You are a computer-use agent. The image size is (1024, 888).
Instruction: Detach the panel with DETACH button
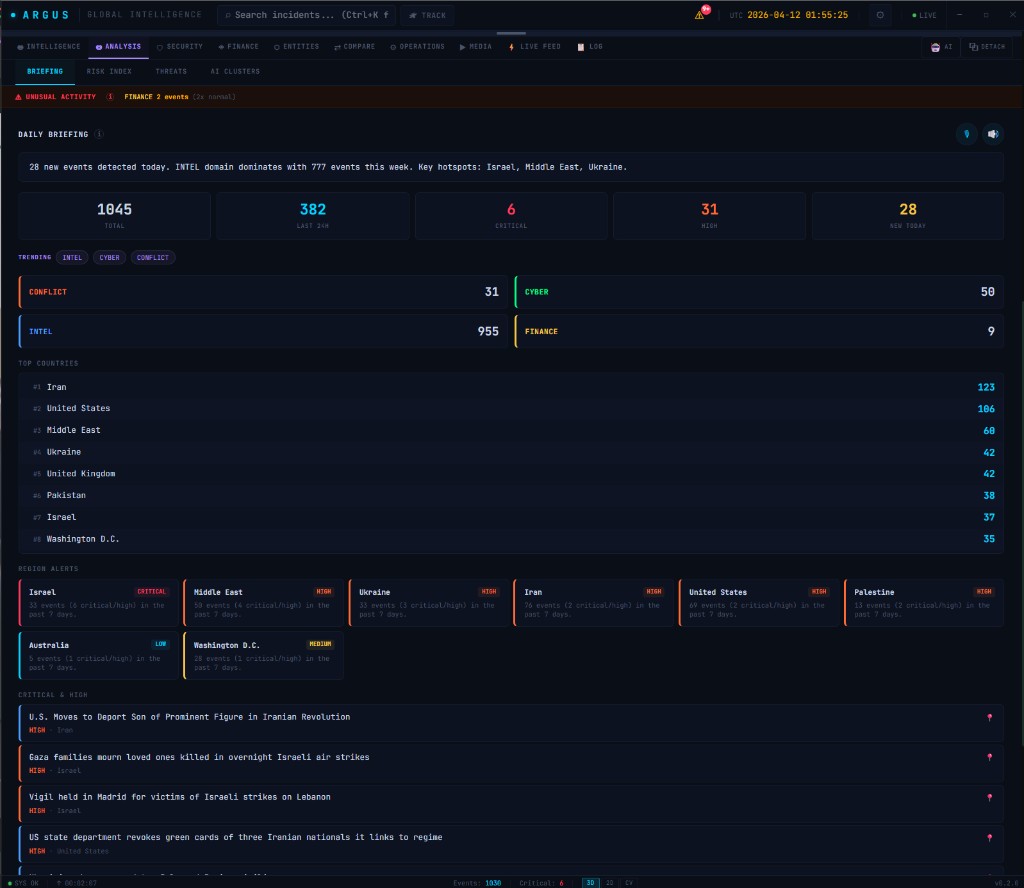(x=987, y=47)
